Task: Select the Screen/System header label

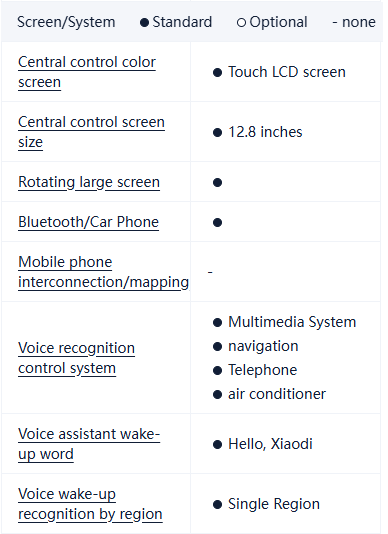Action: (x=66, y=22)
